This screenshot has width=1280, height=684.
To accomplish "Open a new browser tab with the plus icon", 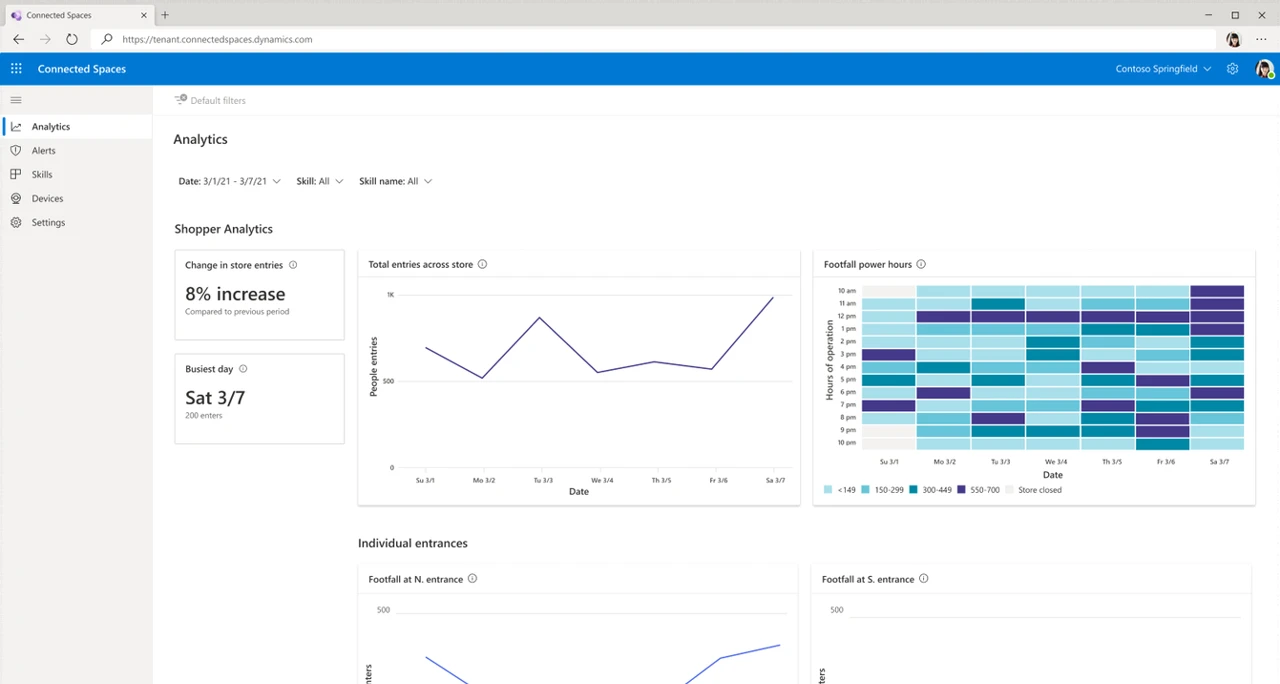I will pyautogui.click(x=165, y=15).
